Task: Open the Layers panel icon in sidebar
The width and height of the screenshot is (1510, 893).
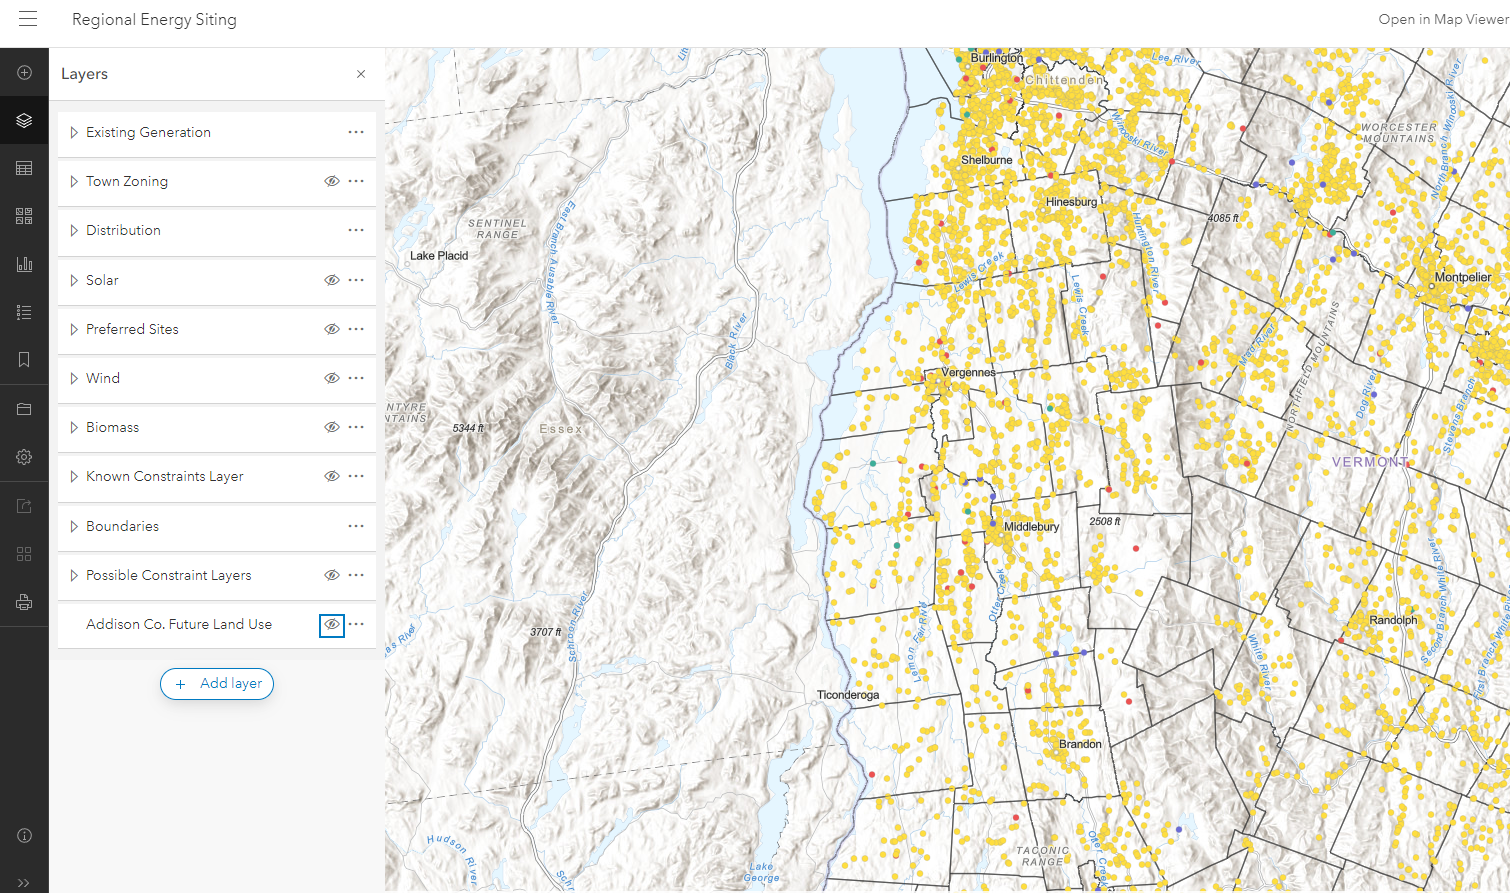Action: tap(24, 120)
